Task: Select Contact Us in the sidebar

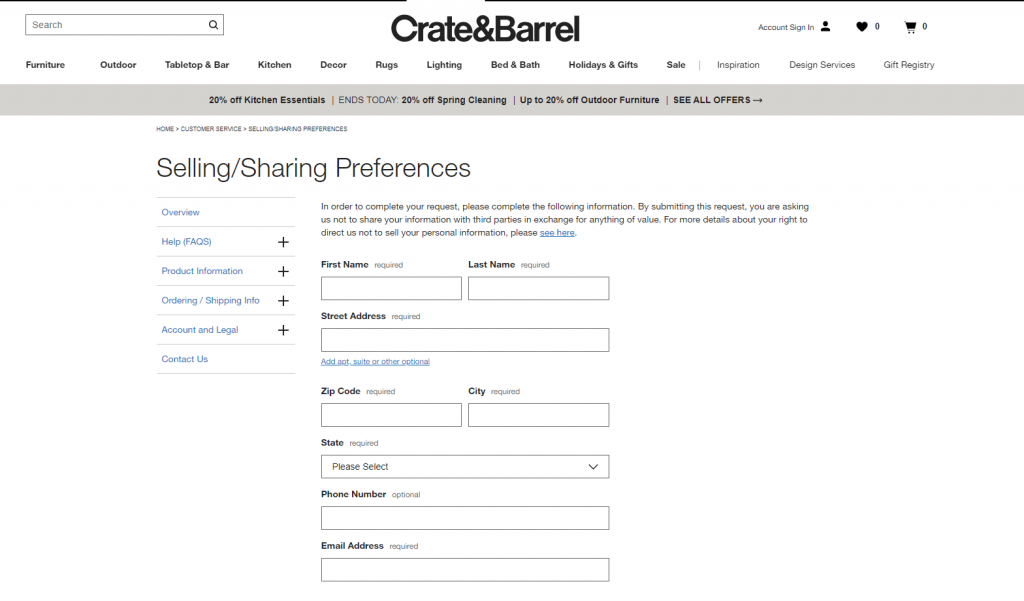Action: (184, 359)
